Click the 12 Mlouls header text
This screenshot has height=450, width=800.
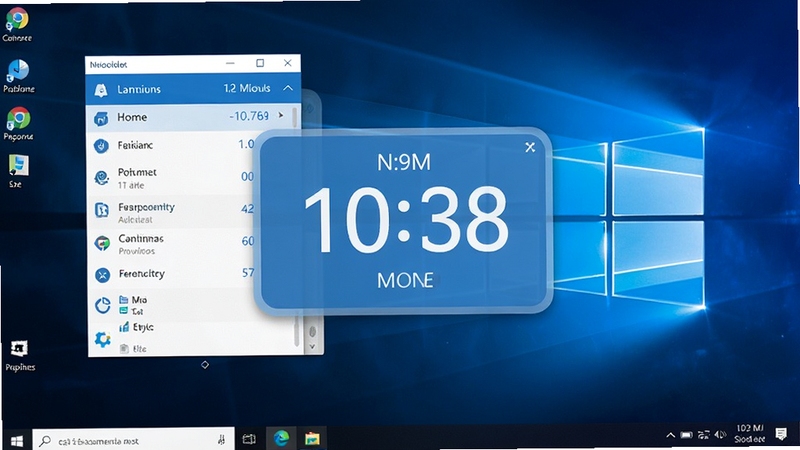[246, 88]
